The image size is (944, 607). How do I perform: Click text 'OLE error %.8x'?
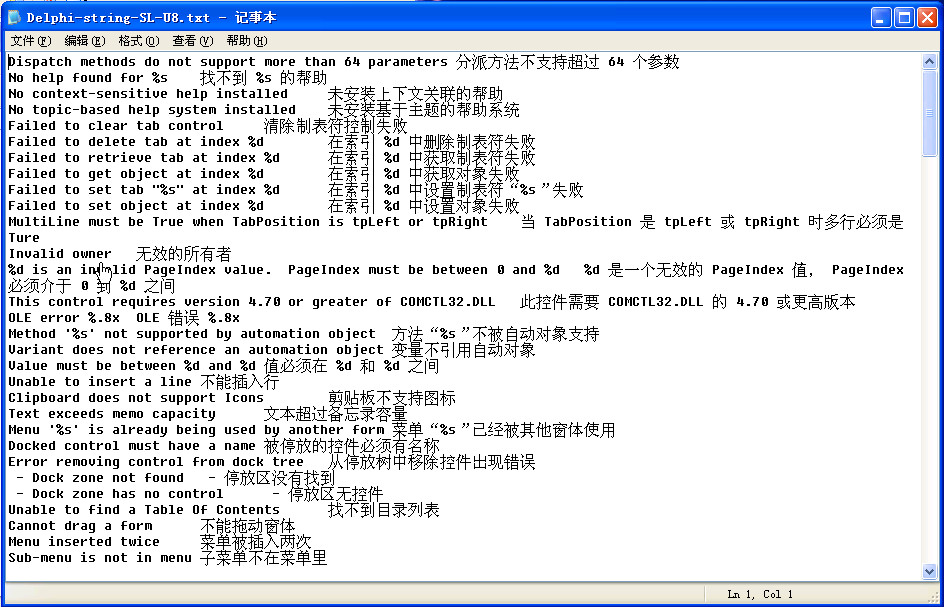click(x=64, y=318)
